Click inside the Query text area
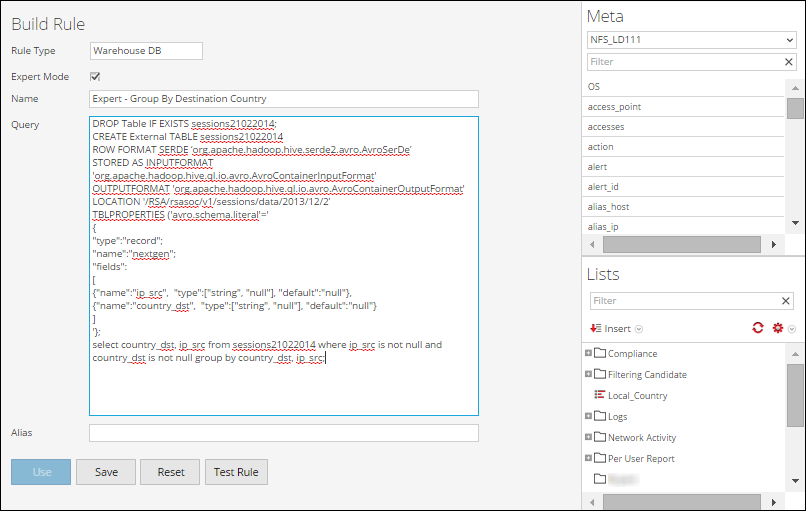 284,266
